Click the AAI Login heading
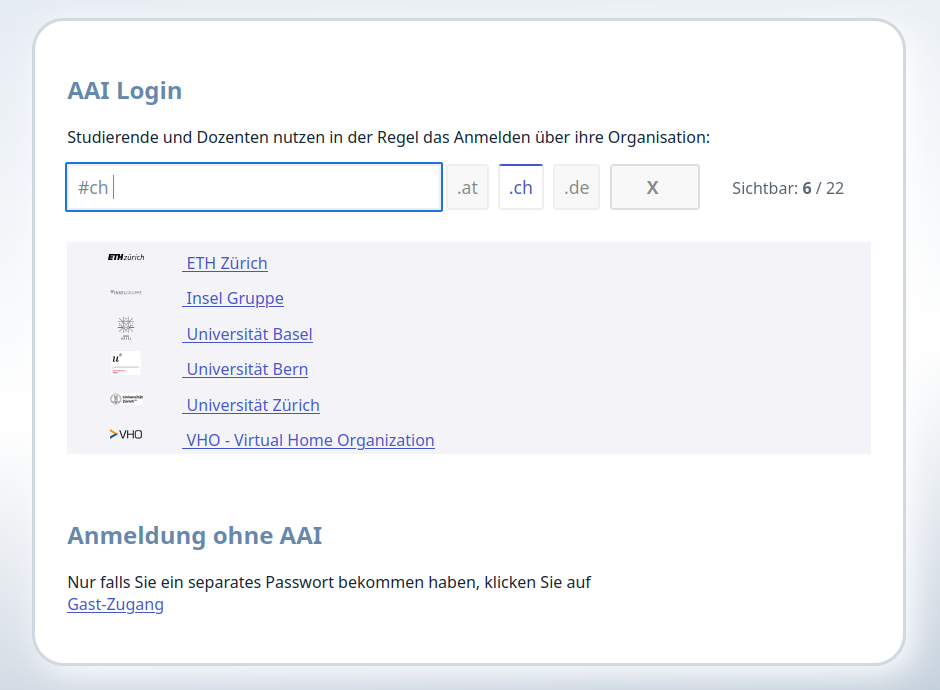Viewport: 940px width, 690px height. 125,91
